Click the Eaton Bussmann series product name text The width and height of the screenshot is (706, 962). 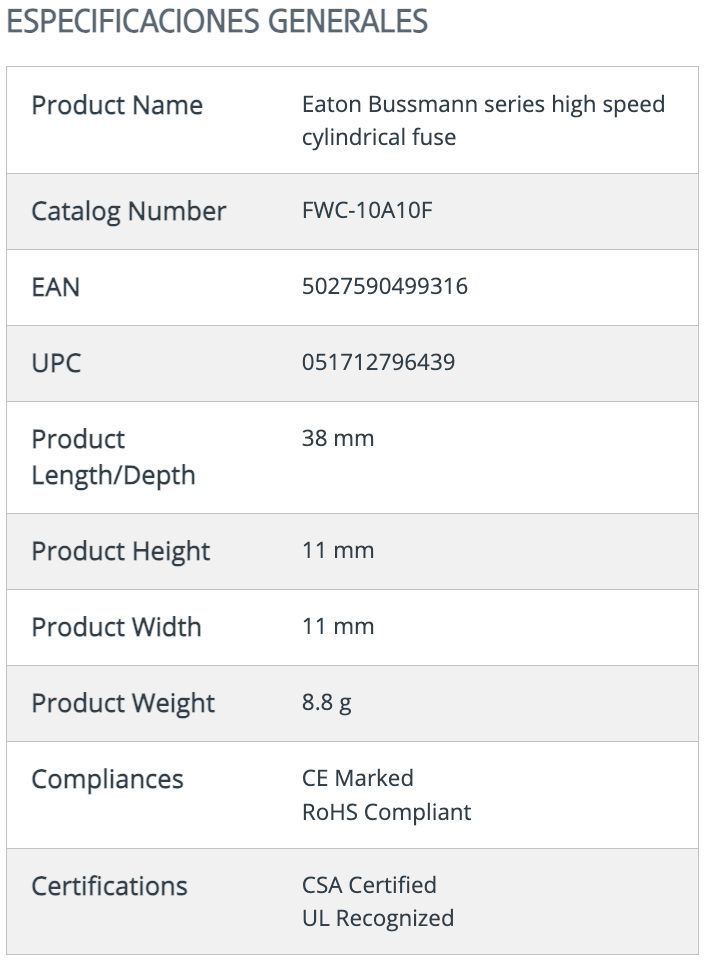pyautogui.click(x=483, y=120)
